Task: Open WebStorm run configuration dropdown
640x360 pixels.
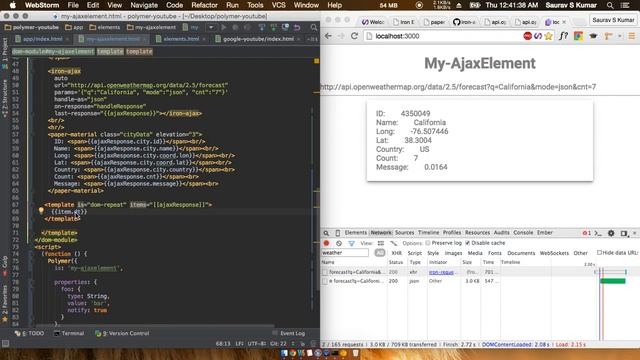Action: pos(211,27)
